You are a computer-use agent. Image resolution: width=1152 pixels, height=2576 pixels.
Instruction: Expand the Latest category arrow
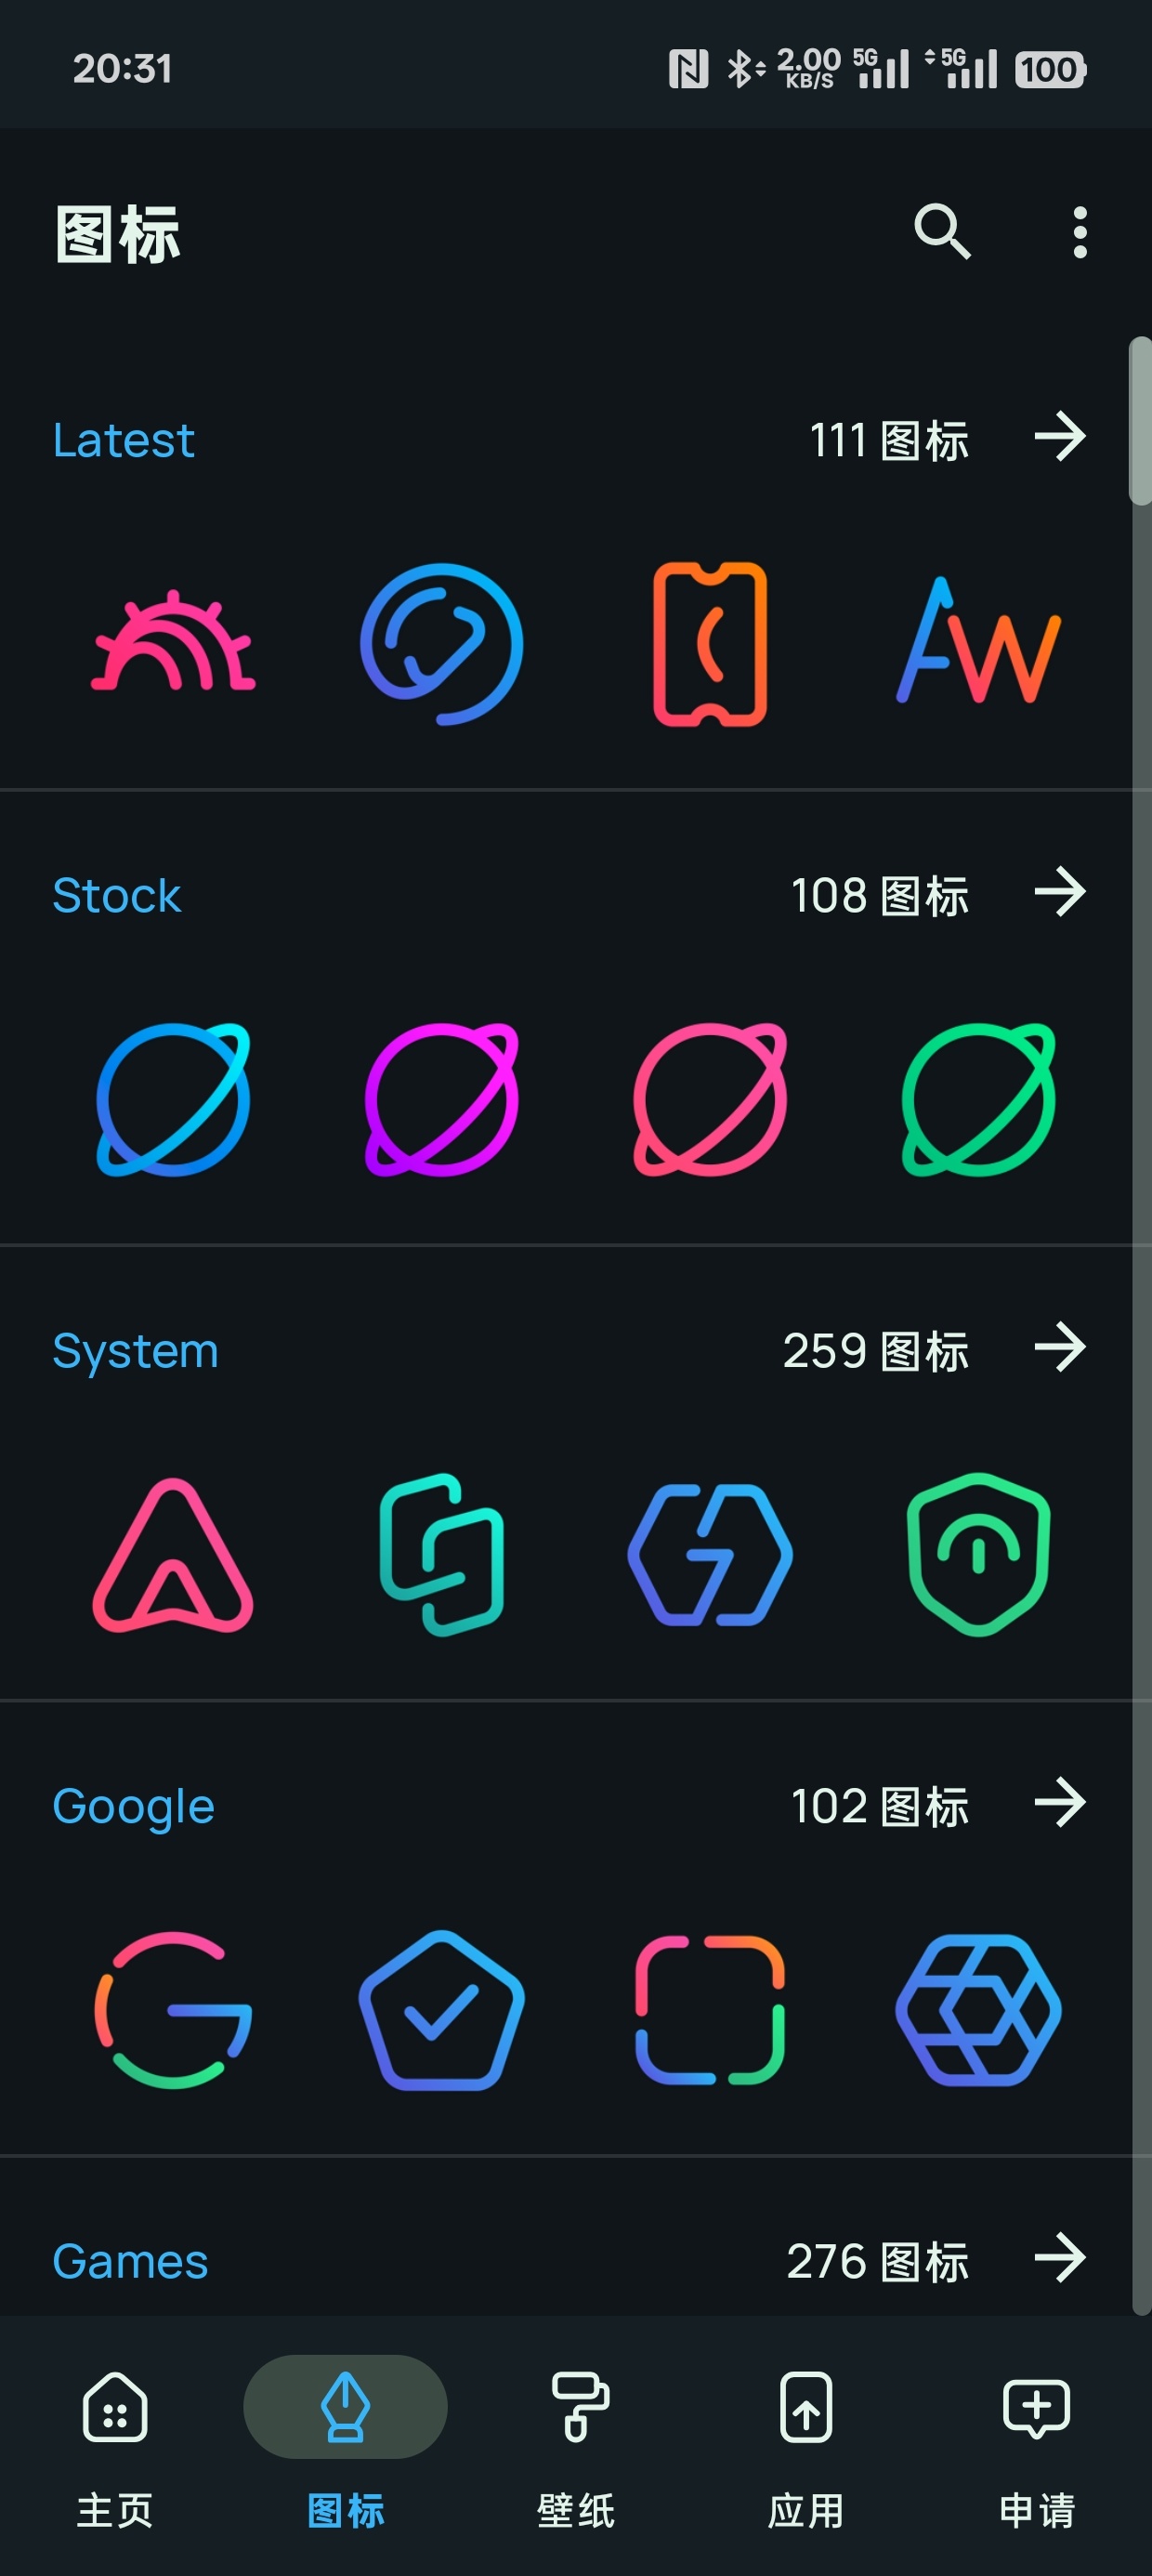pyautogui.click(x=1060, y=437)
